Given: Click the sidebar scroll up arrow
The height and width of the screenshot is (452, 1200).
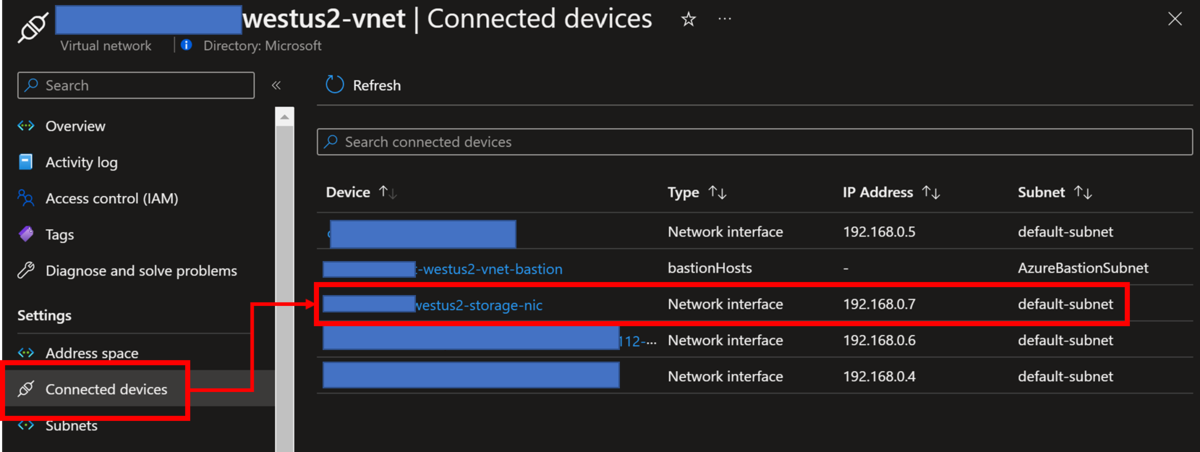Looking at the screenshot, I should coord(285,118).
